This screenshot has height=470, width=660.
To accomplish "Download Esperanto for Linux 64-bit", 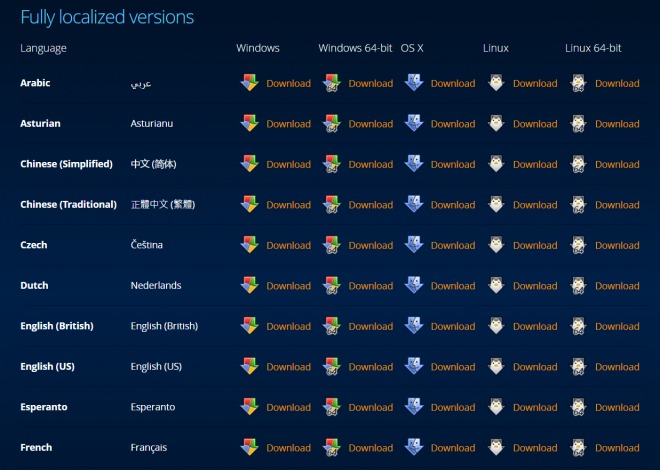I will coord(617,407).
